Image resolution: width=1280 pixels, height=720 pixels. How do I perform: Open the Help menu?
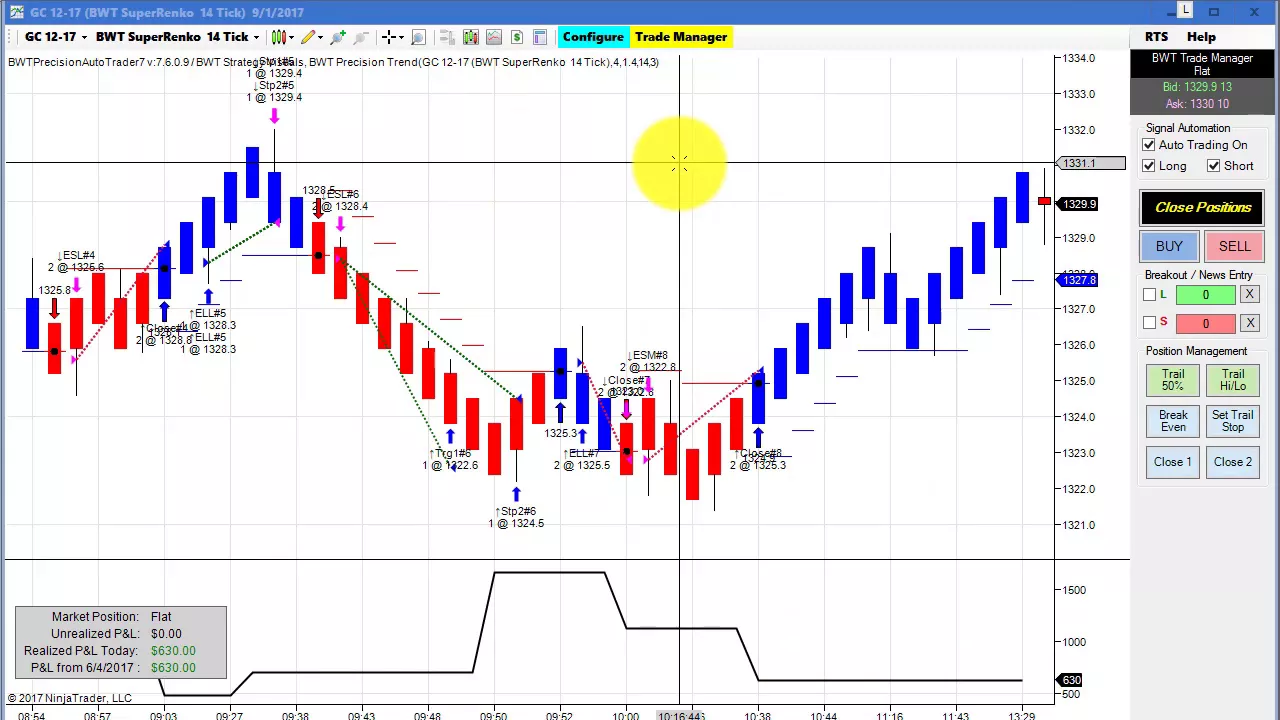[x=1201, y=37]
